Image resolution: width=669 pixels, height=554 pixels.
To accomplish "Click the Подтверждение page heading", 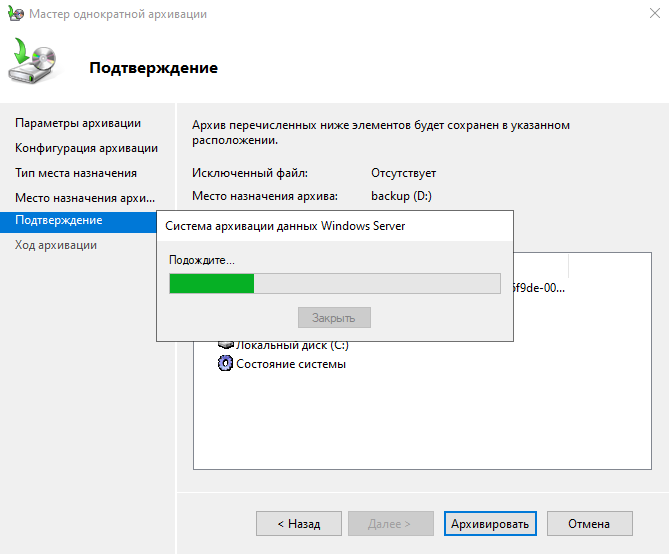I will (154, 68).
